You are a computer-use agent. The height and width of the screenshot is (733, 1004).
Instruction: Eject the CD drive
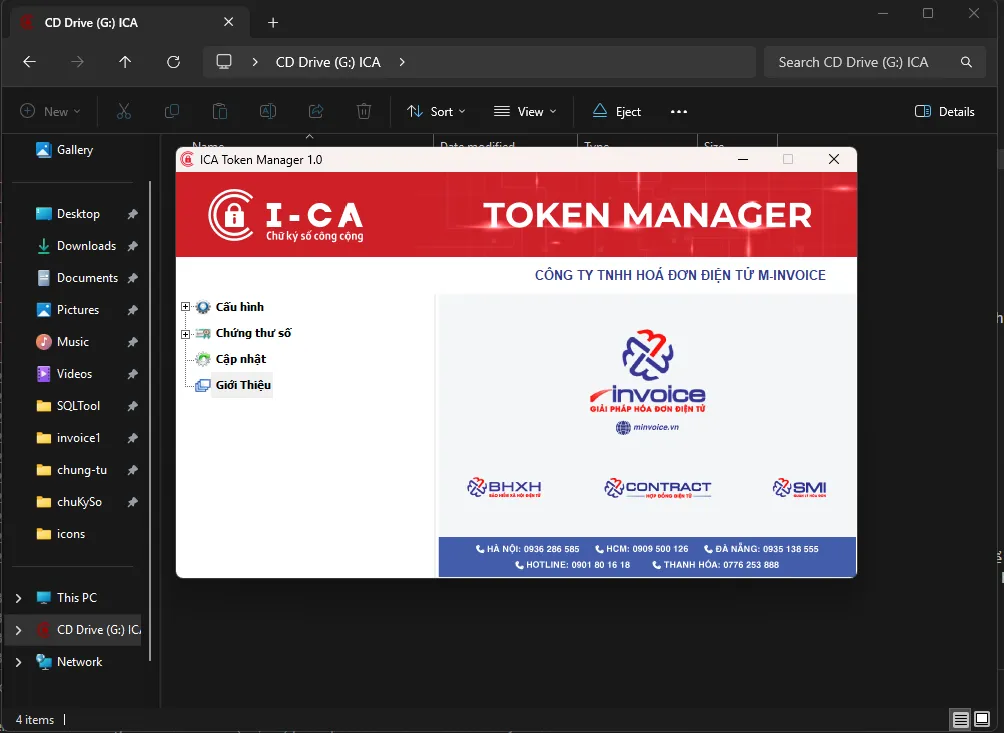click(617, 111)
